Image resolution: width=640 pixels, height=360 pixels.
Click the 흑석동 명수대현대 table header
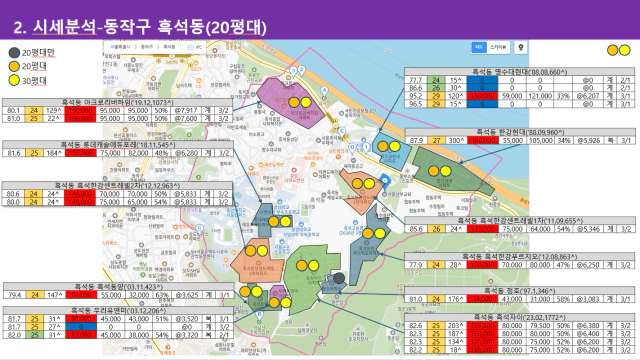(x=520, y=72)
